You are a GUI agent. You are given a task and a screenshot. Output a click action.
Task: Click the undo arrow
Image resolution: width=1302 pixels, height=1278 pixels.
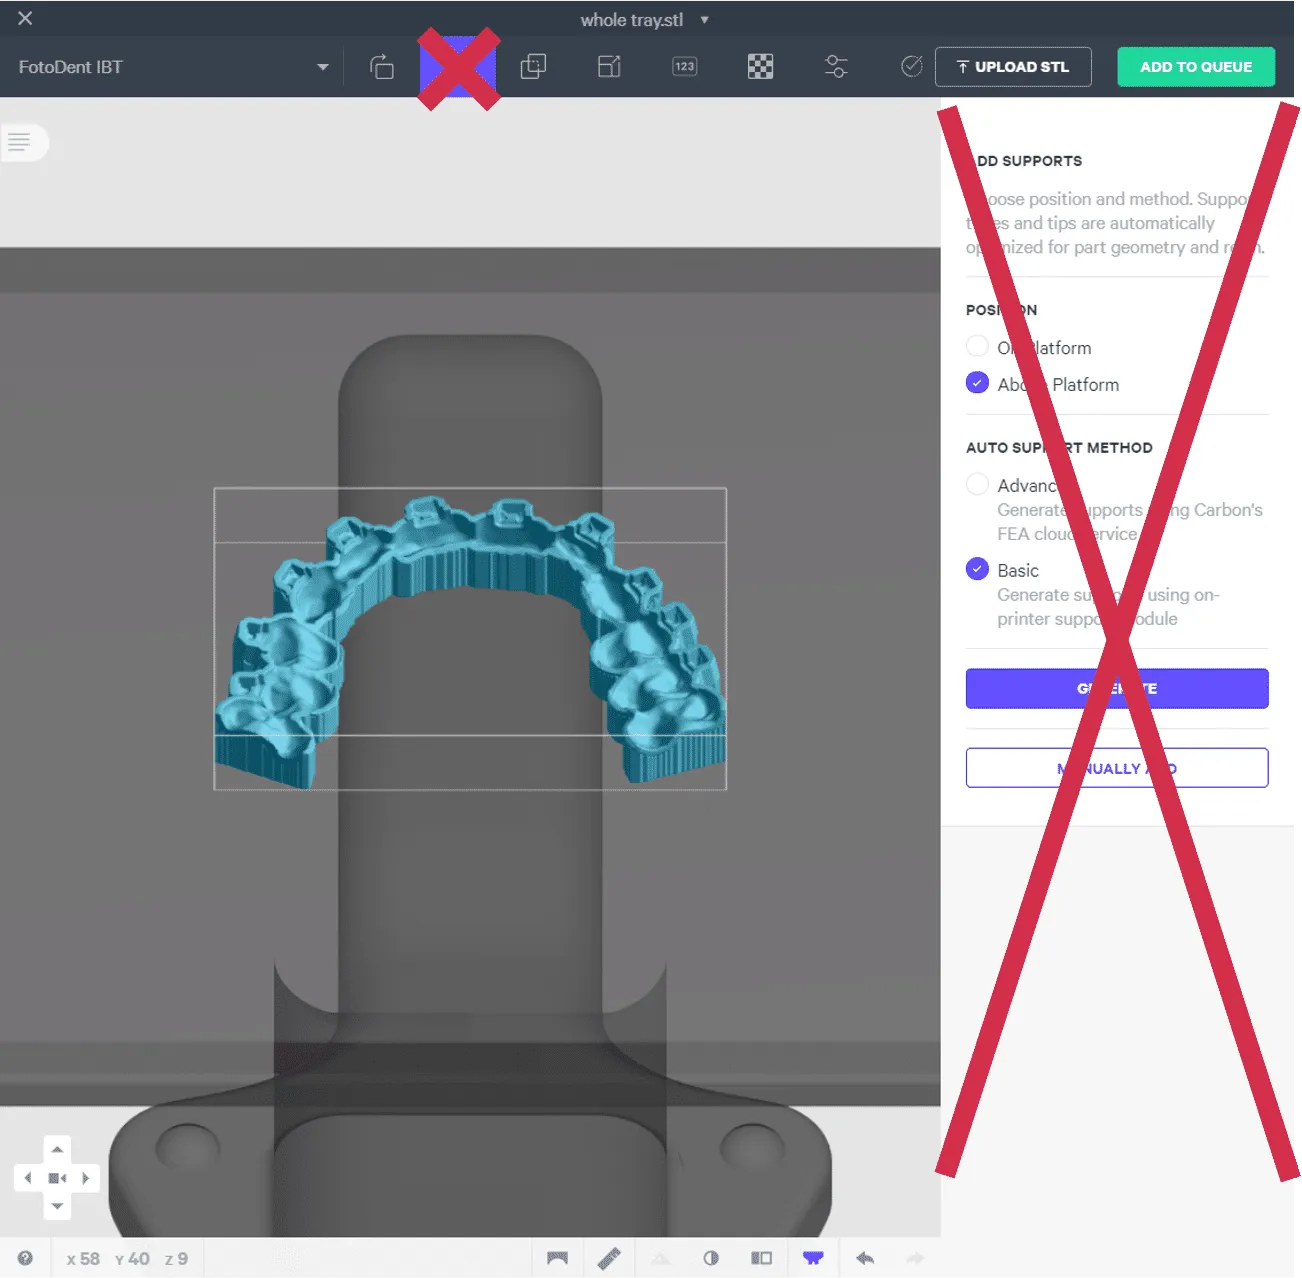[x=865, y=1258]
